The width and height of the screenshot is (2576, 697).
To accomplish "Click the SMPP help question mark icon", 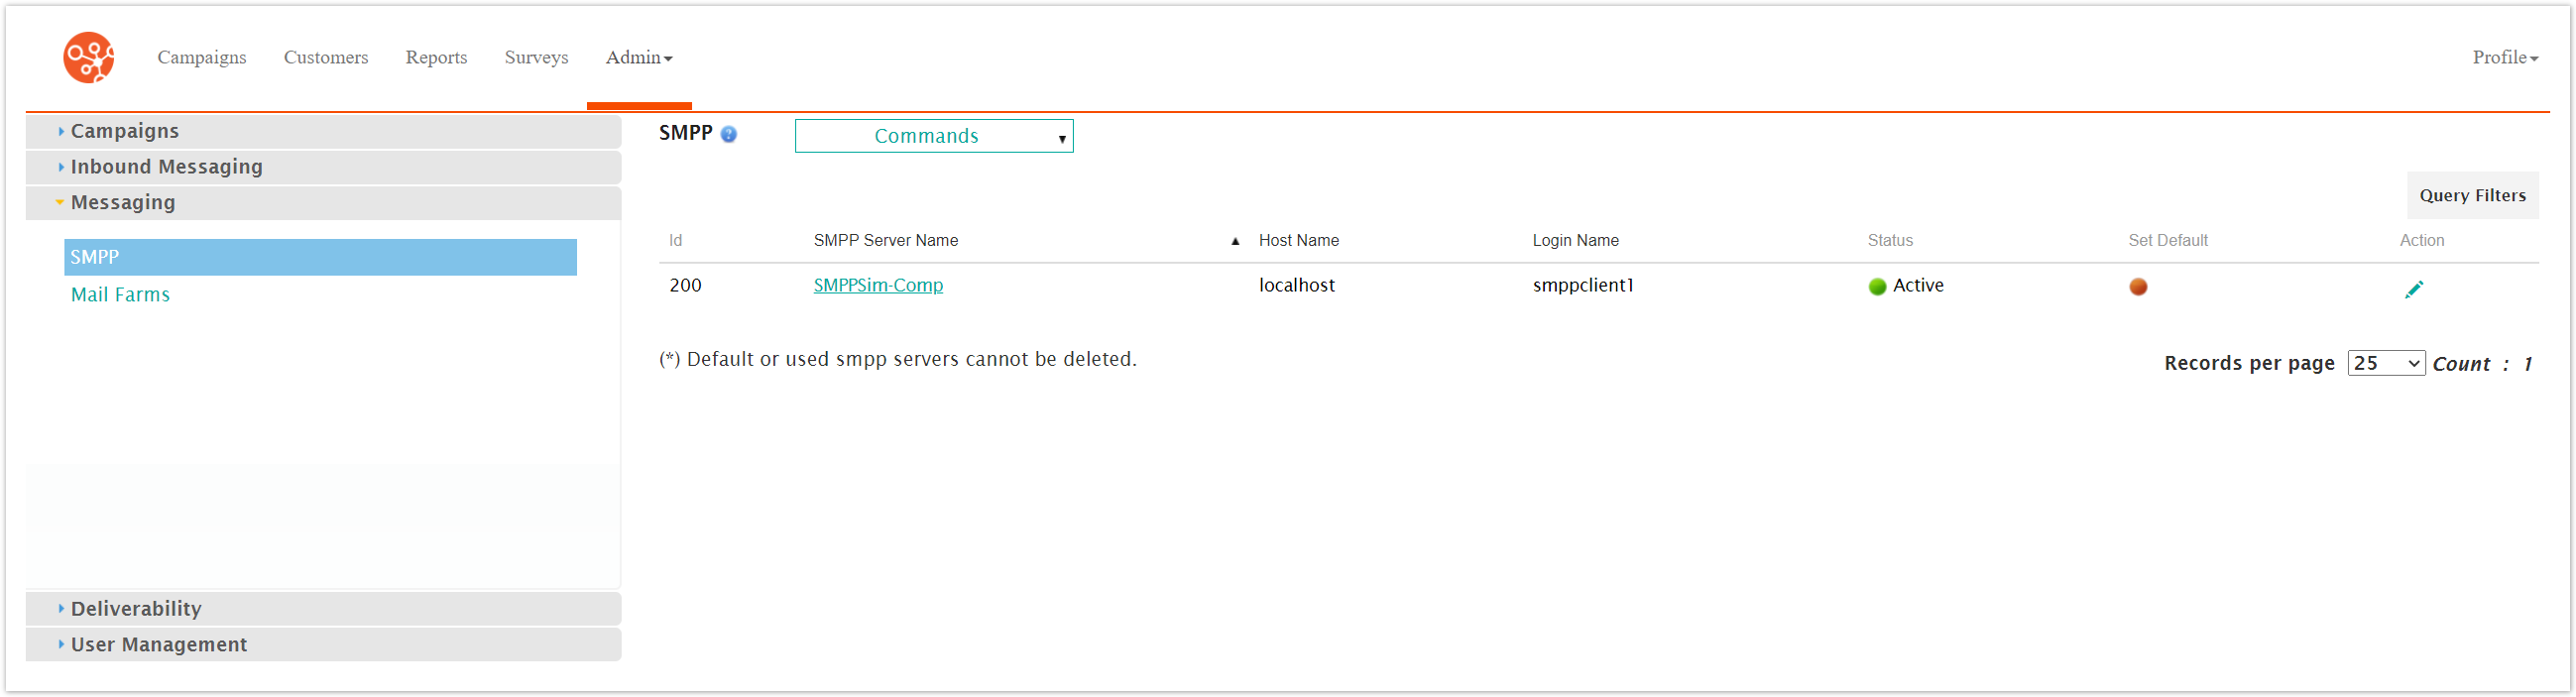I will 728,135.
